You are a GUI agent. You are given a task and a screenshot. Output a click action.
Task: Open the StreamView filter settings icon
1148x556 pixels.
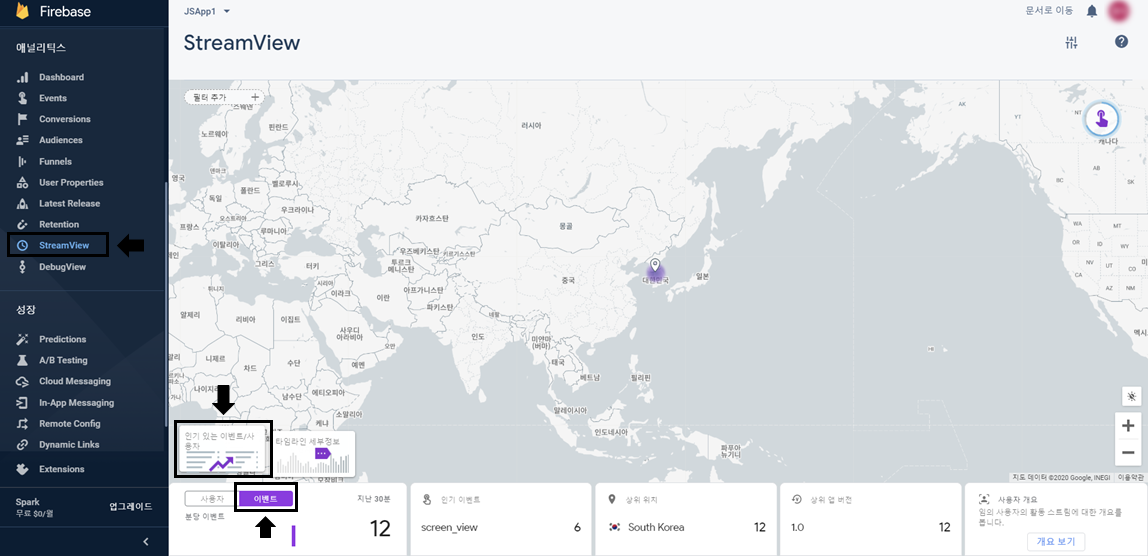tap(1071, 42)
